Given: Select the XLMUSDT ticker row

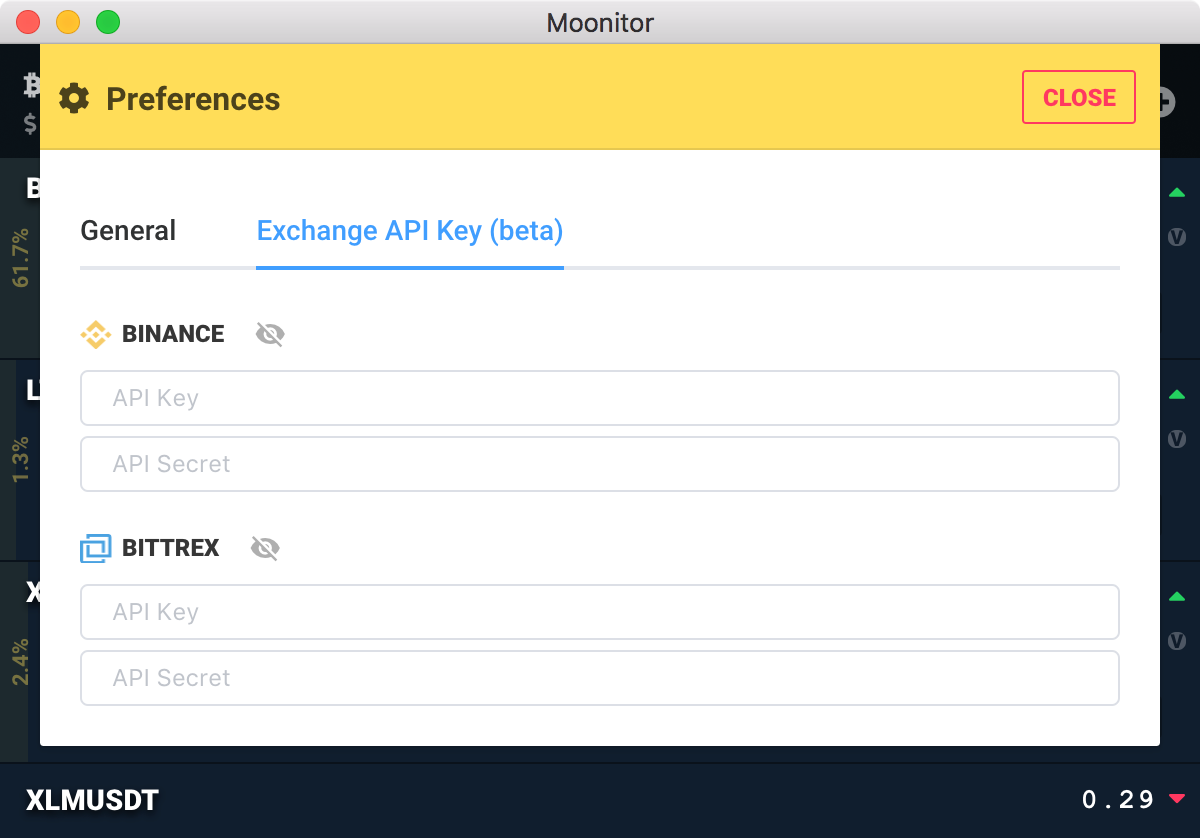Looking at the screenshot, I should (92, 800).
